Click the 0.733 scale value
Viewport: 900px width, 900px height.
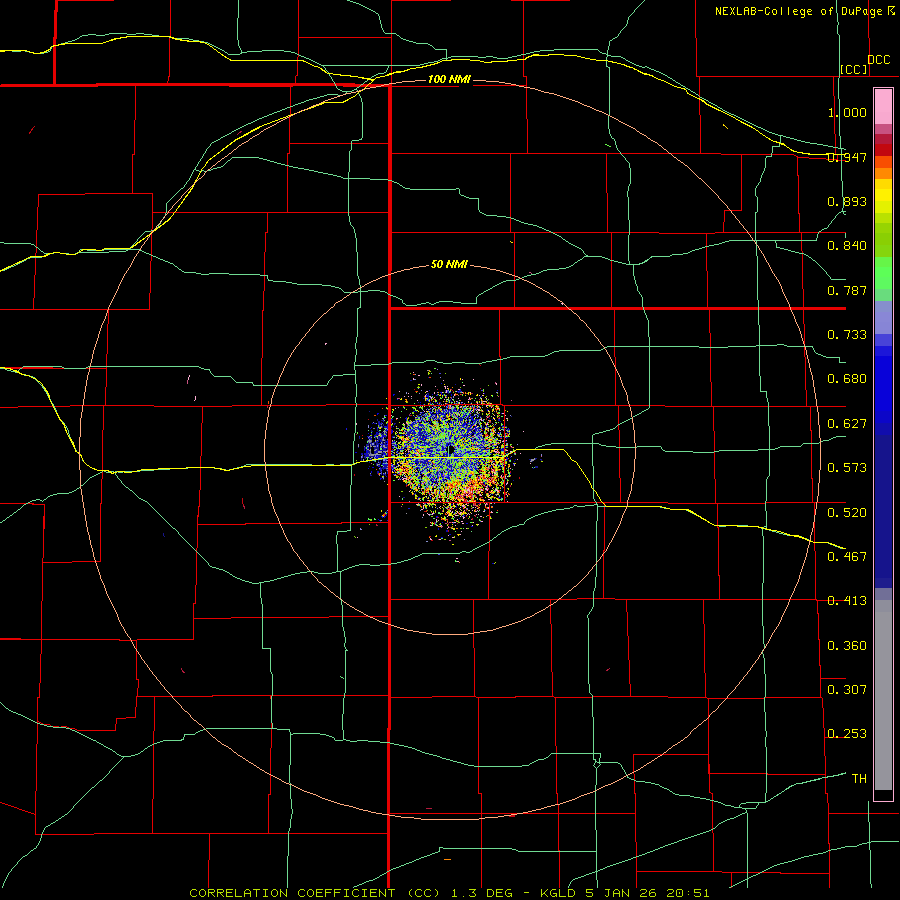tap(847, 335)
